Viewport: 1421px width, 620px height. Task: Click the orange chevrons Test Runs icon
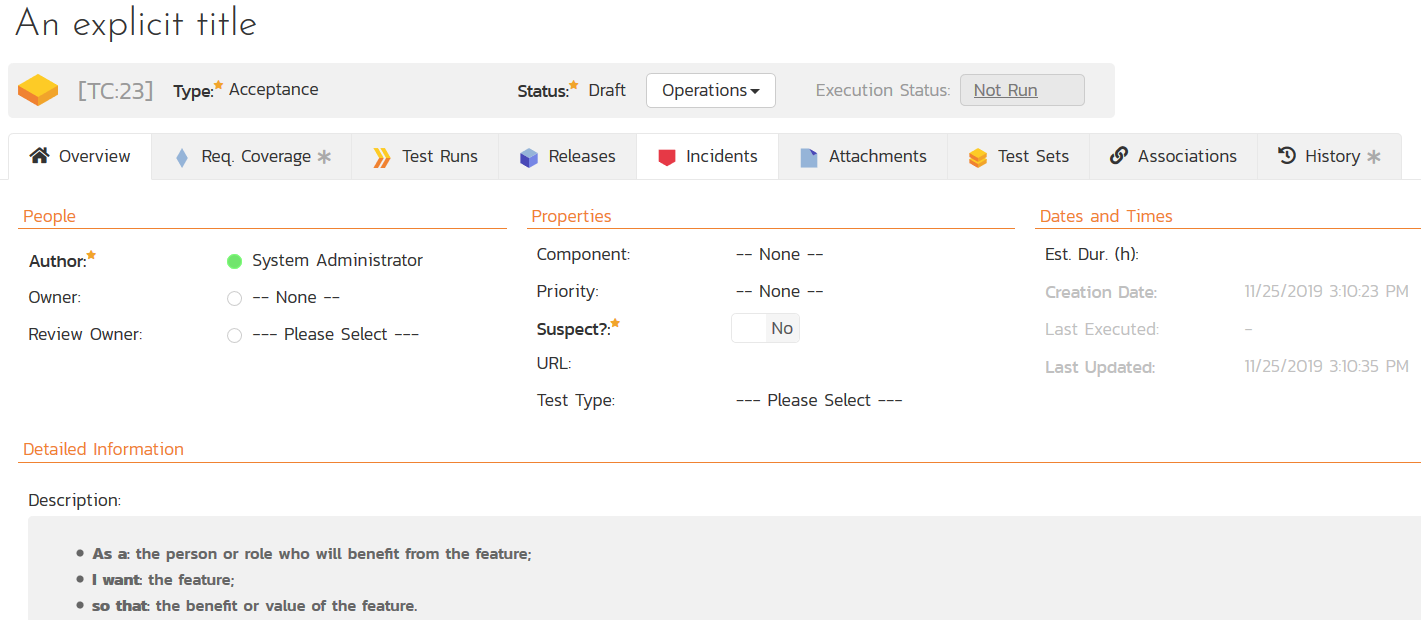(x=382, y=157)
